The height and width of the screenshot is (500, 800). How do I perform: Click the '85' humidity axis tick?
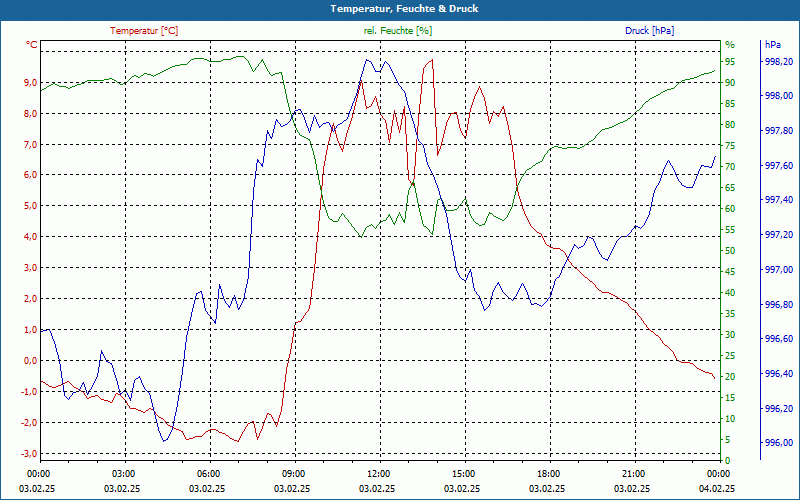pyautogui.click(x=730, y=104)
